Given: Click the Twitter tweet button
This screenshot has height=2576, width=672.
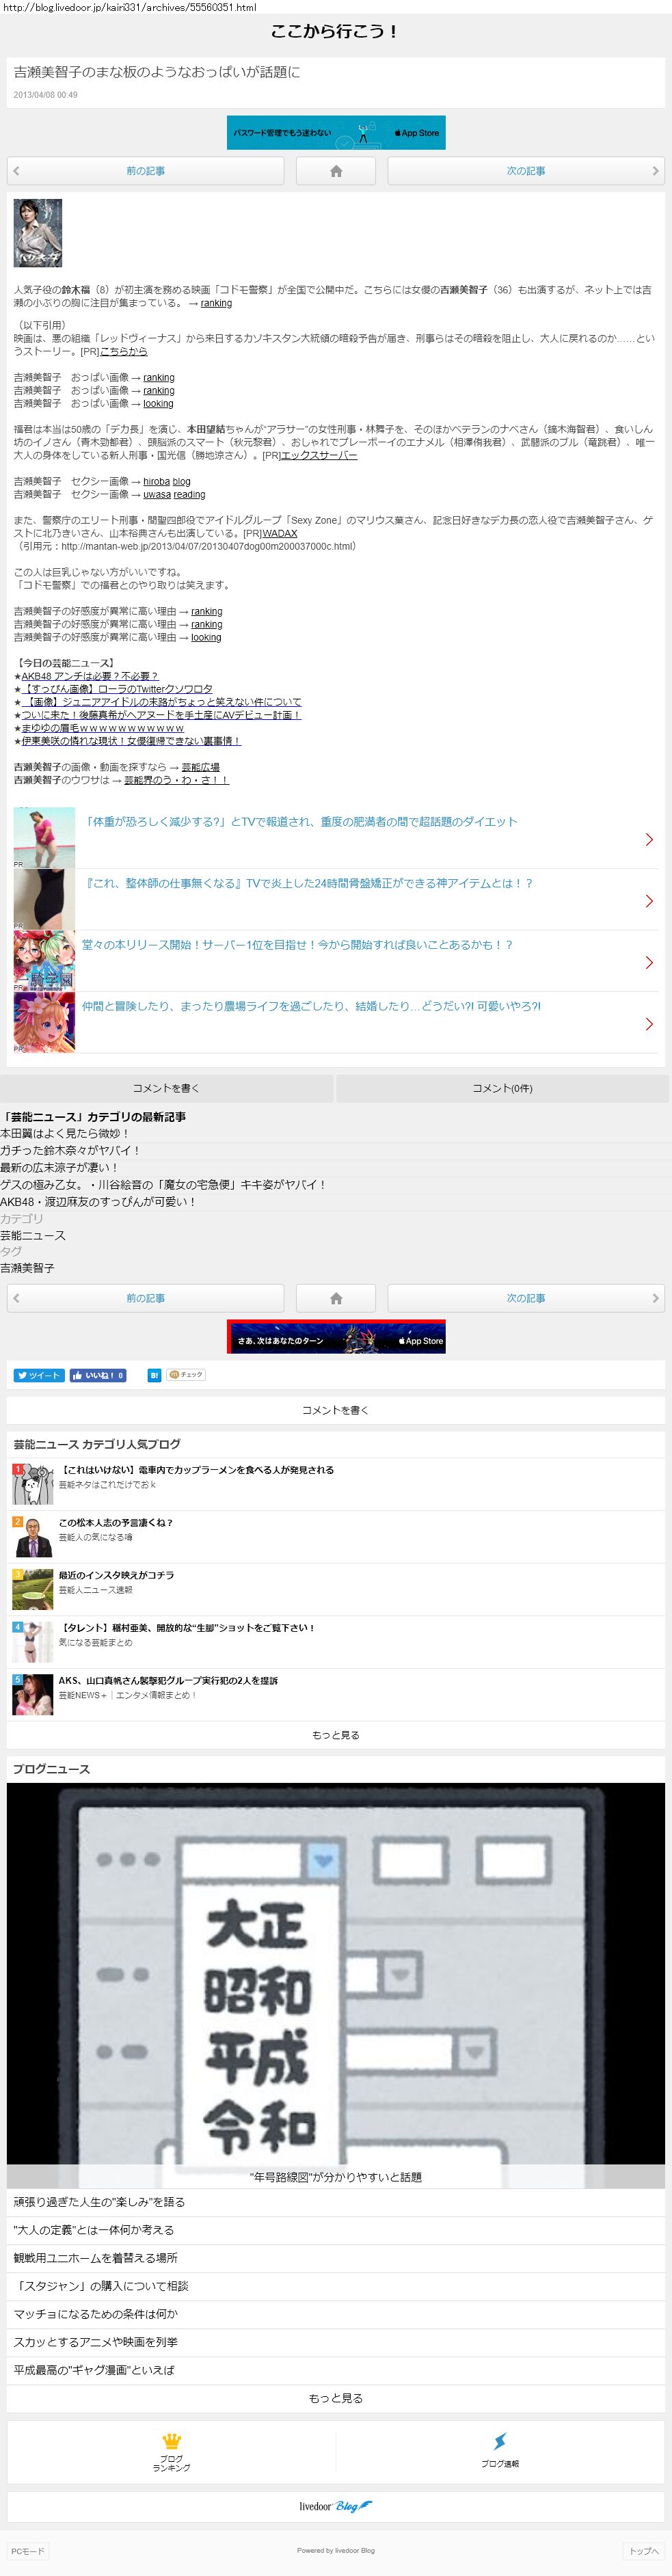Looking at the screenshot, I should (39, 1375).
